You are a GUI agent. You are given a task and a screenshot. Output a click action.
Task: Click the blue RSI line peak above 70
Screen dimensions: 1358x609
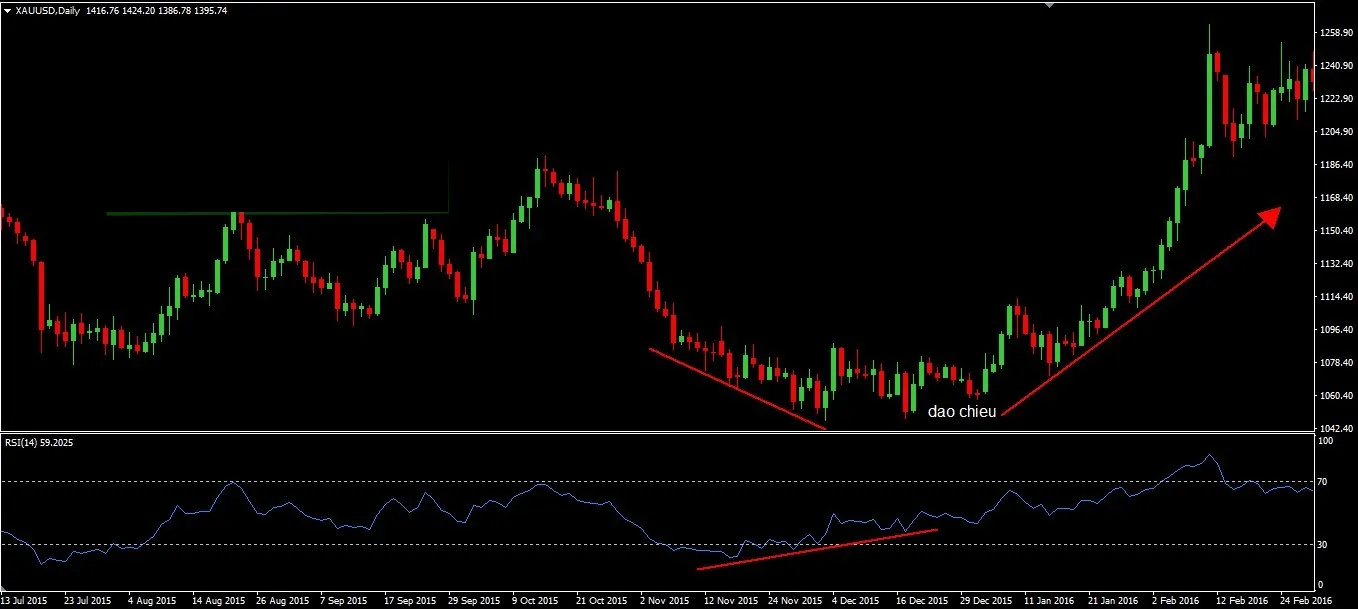[x=1210, y=456]
